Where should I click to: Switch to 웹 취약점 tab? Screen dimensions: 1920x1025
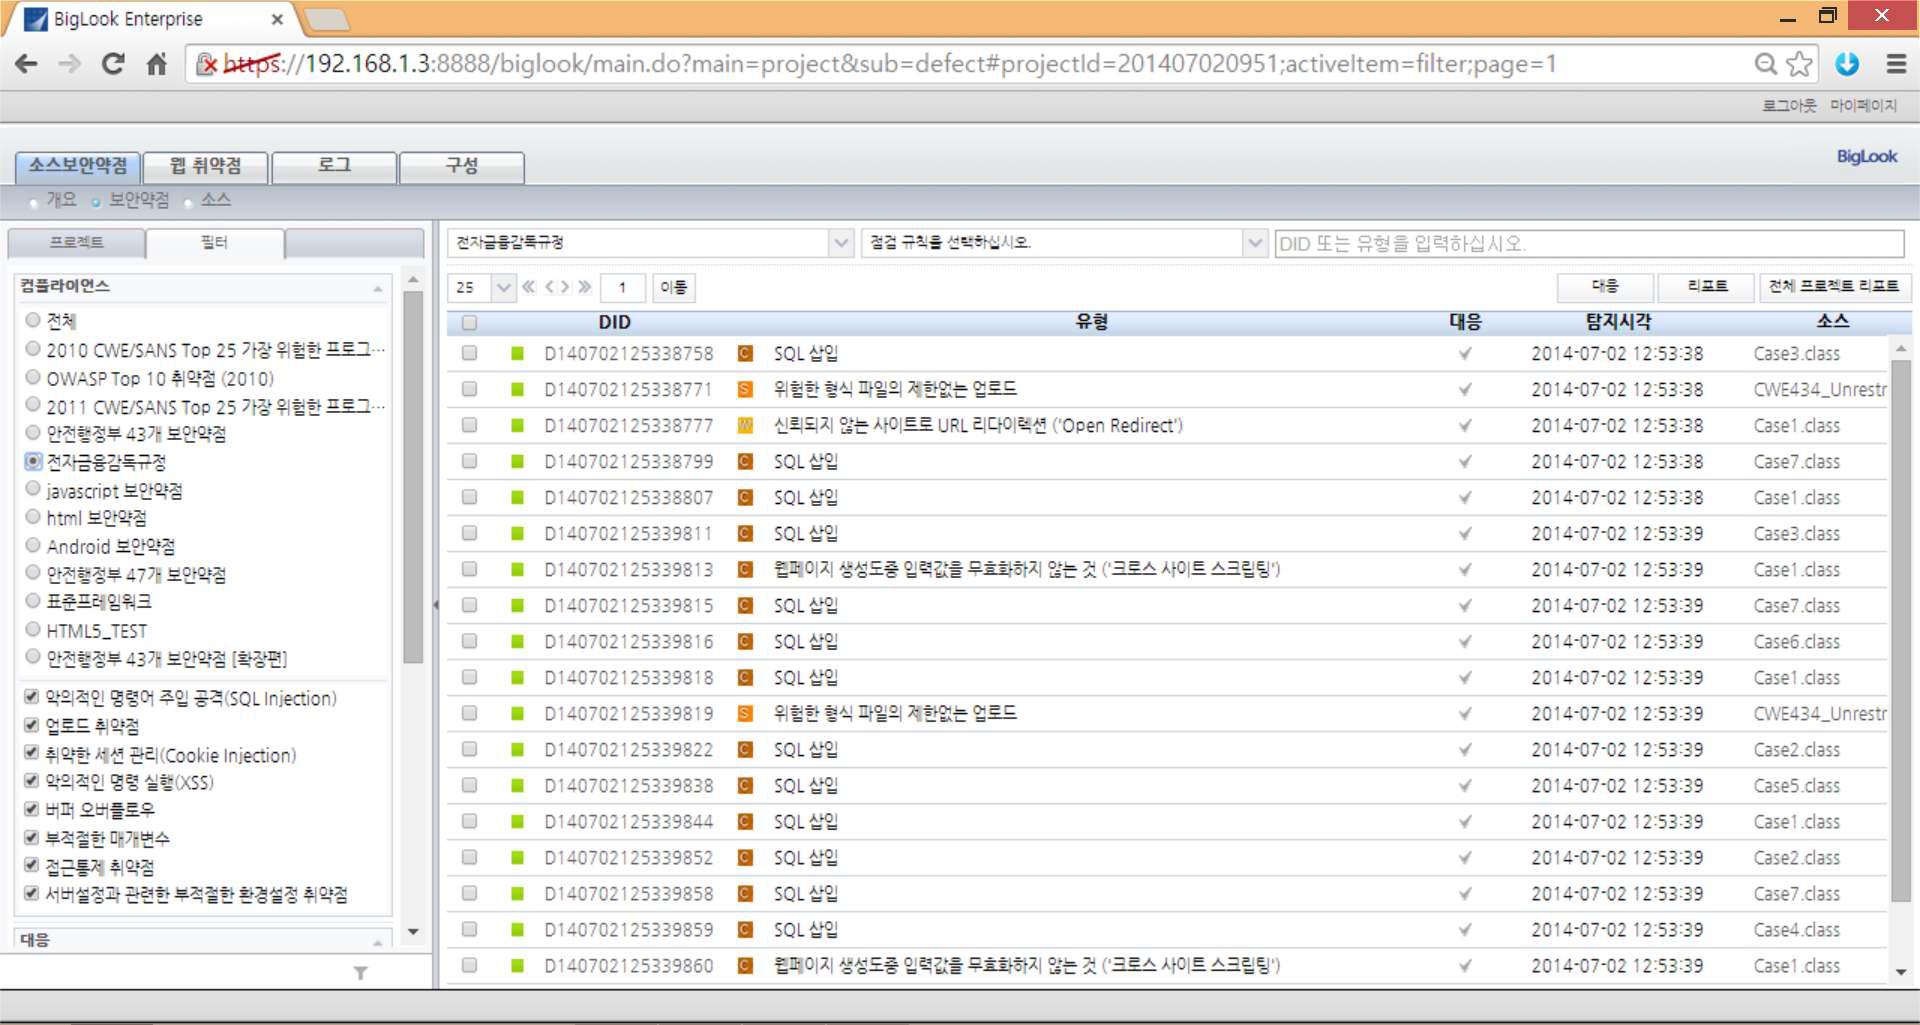tap(205, 166)
